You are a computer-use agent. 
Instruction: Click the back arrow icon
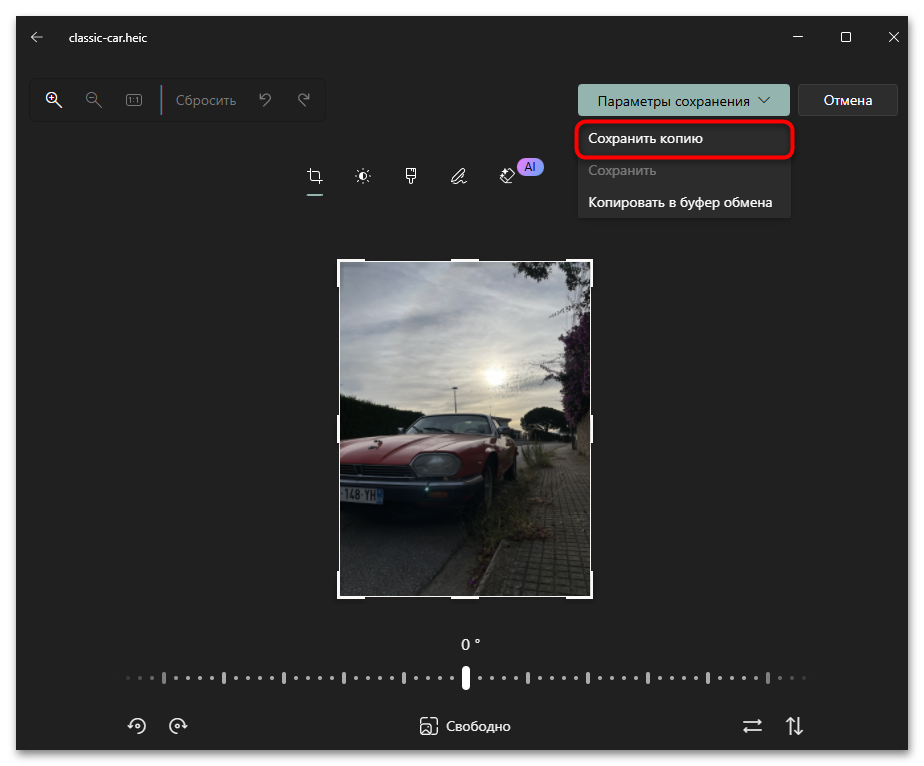pyautogui.click(x=37, y=37)
